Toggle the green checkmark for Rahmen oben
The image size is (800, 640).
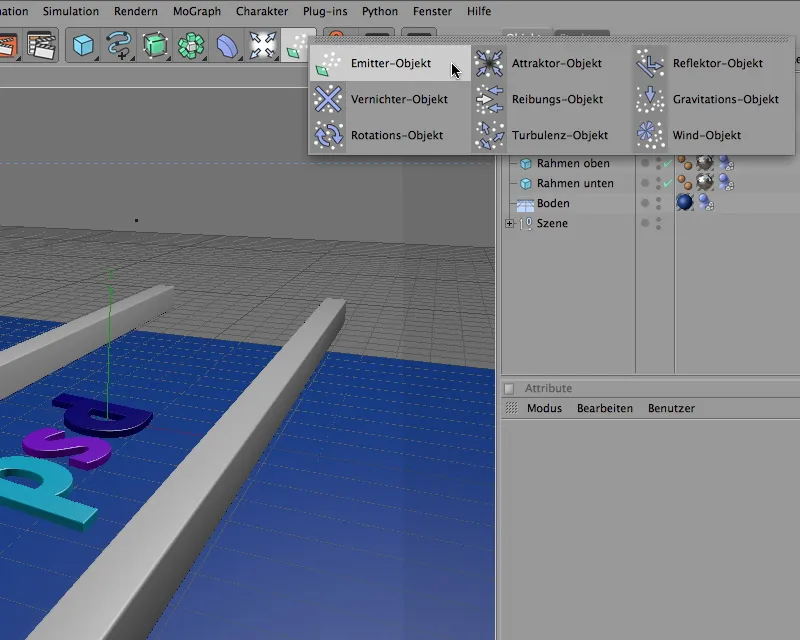pos(667,163)
